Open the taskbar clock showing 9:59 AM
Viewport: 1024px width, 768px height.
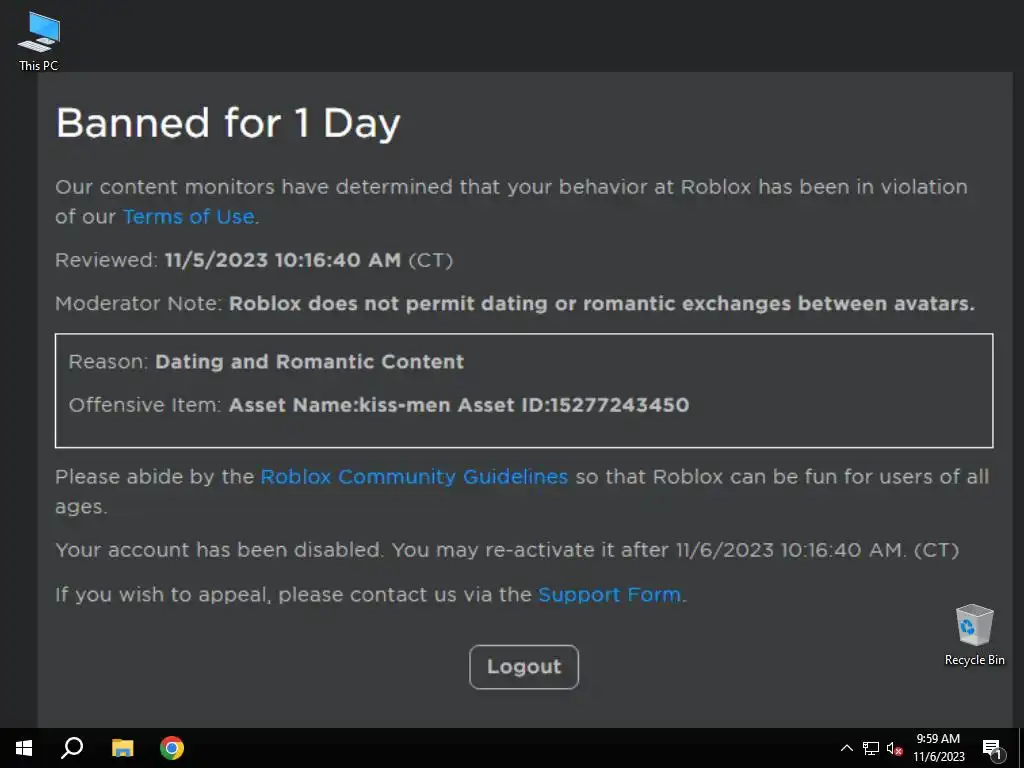tap(938, 748)
